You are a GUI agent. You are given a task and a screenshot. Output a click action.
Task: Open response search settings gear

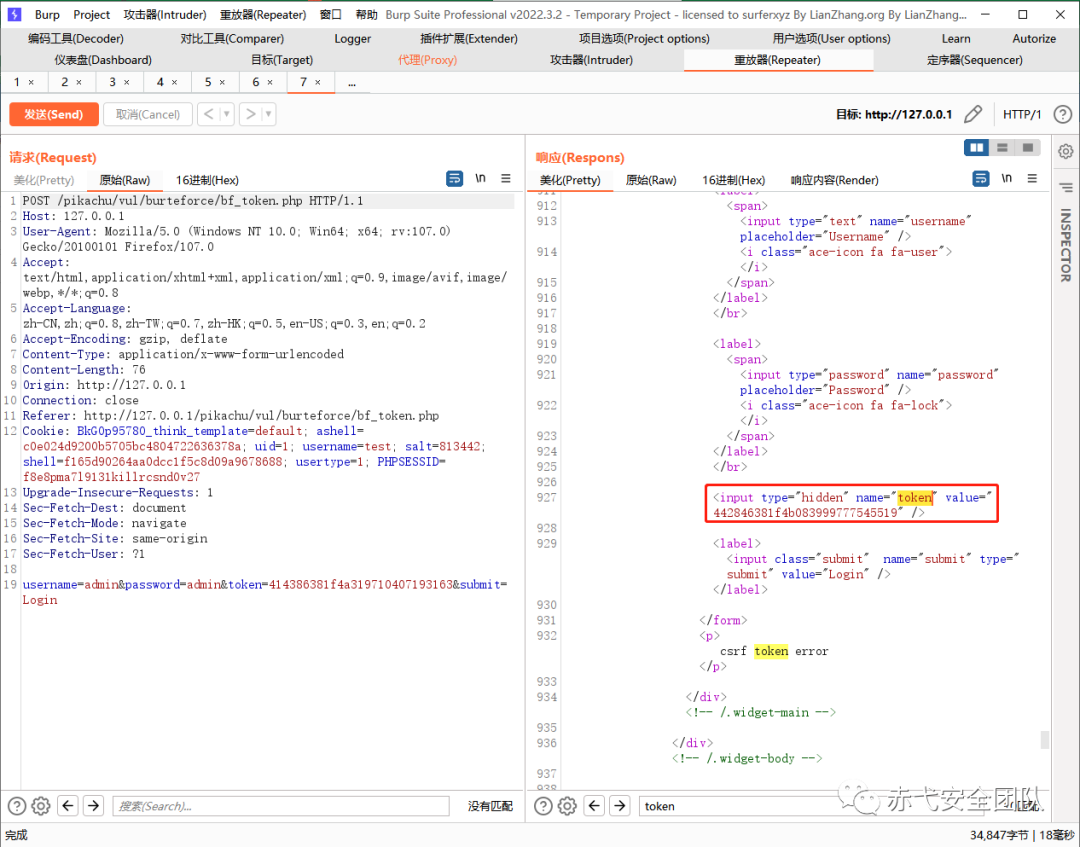tap(567, 806)
